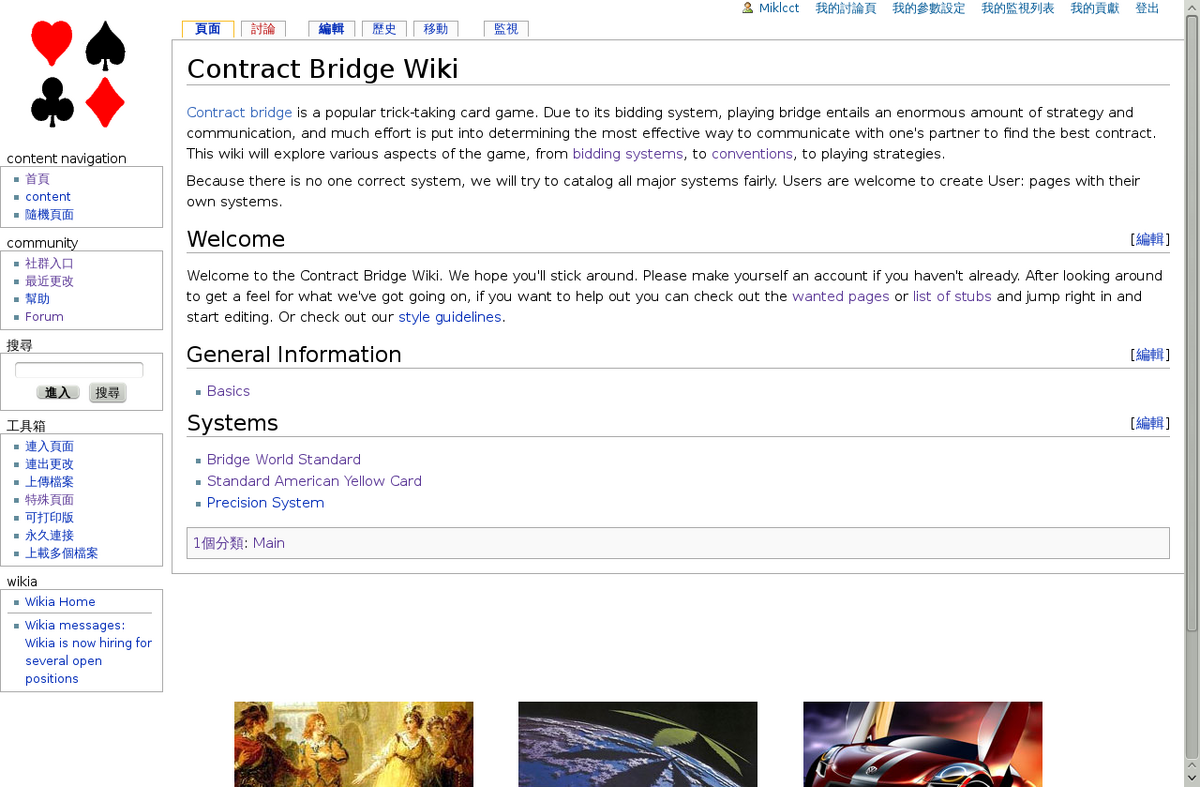Visit the bidding systems link

point(627,153)
